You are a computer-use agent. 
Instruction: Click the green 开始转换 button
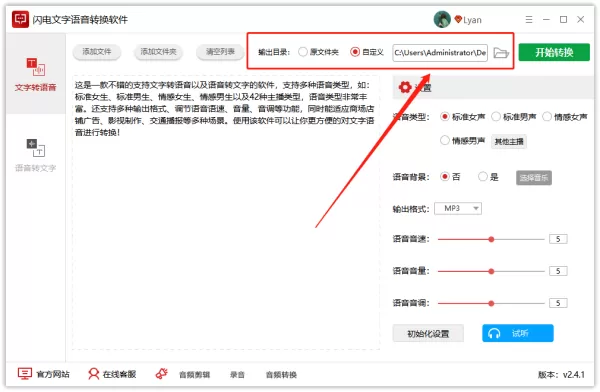coord(554,52)
